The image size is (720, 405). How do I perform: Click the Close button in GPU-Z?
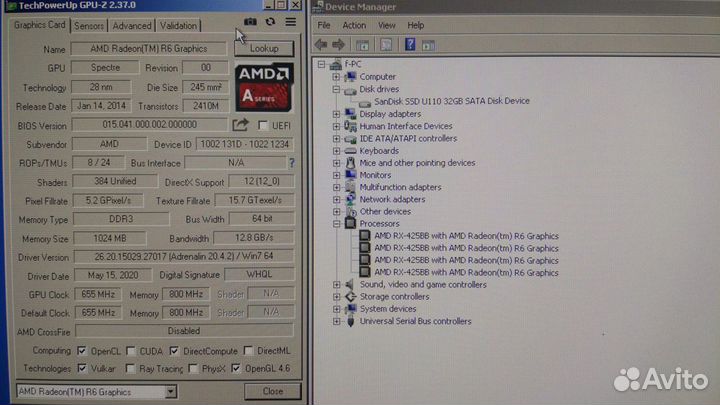click(x=273, y=391)
